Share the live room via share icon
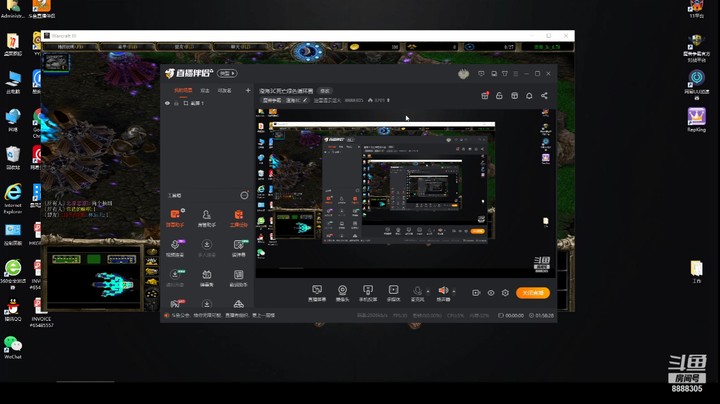 (544, 95)
